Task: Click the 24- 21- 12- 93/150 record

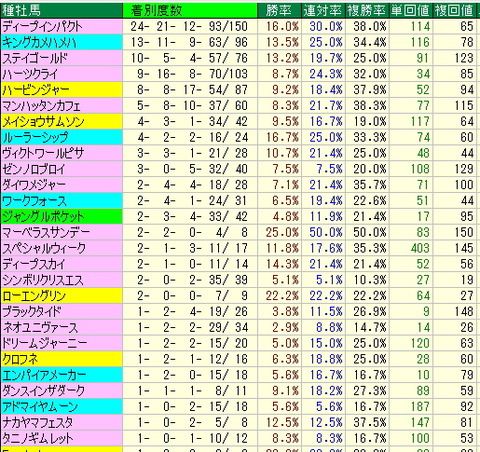Action: coord(189,26)
